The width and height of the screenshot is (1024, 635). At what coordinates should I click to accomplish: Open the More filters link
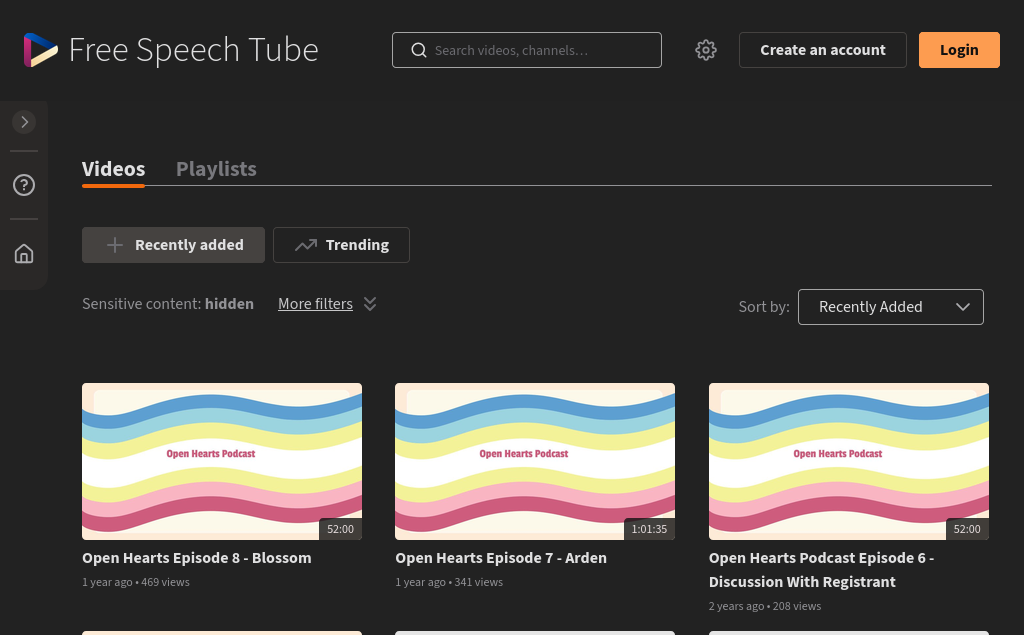coord(315,304)
